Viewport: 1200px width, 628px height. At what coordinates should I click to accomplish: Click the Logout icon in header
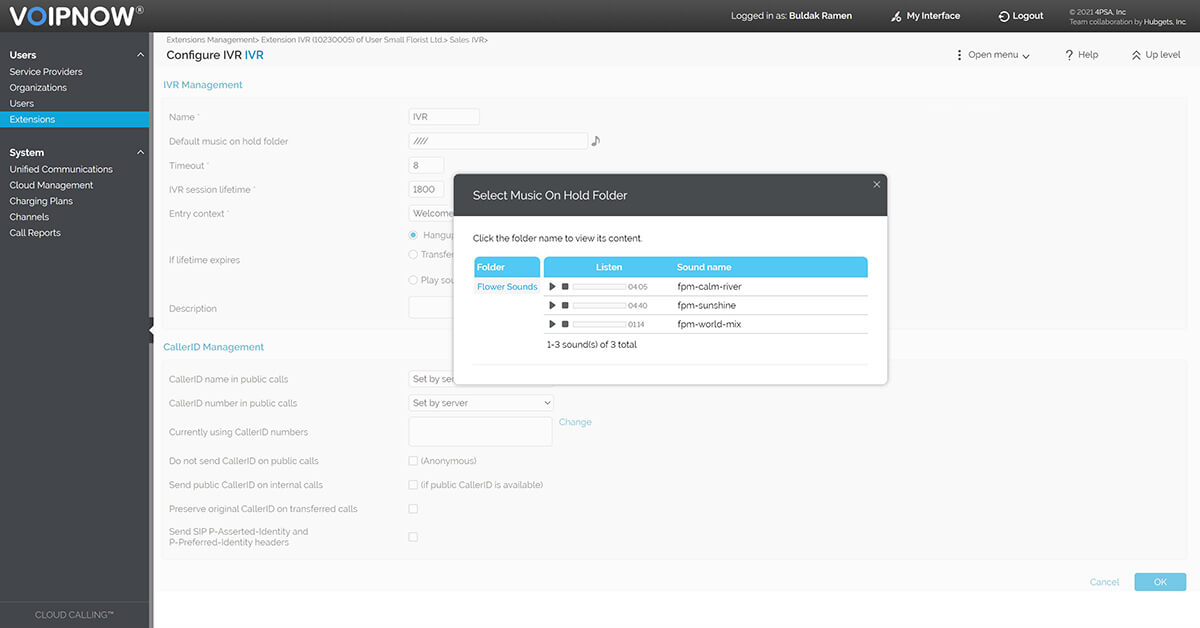[1004, 16]
